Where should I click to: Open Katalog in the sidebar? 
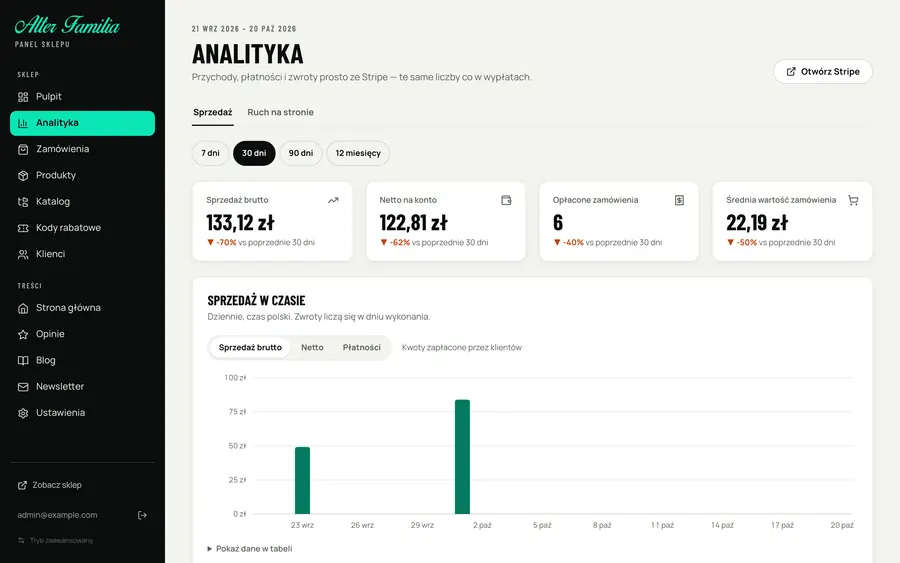(82, 202)
